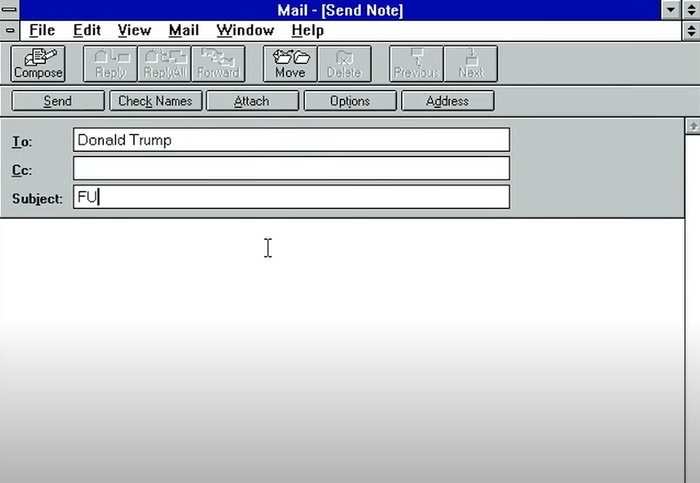Open message Options button
700x483 pixels.
[x=350, y=101]
